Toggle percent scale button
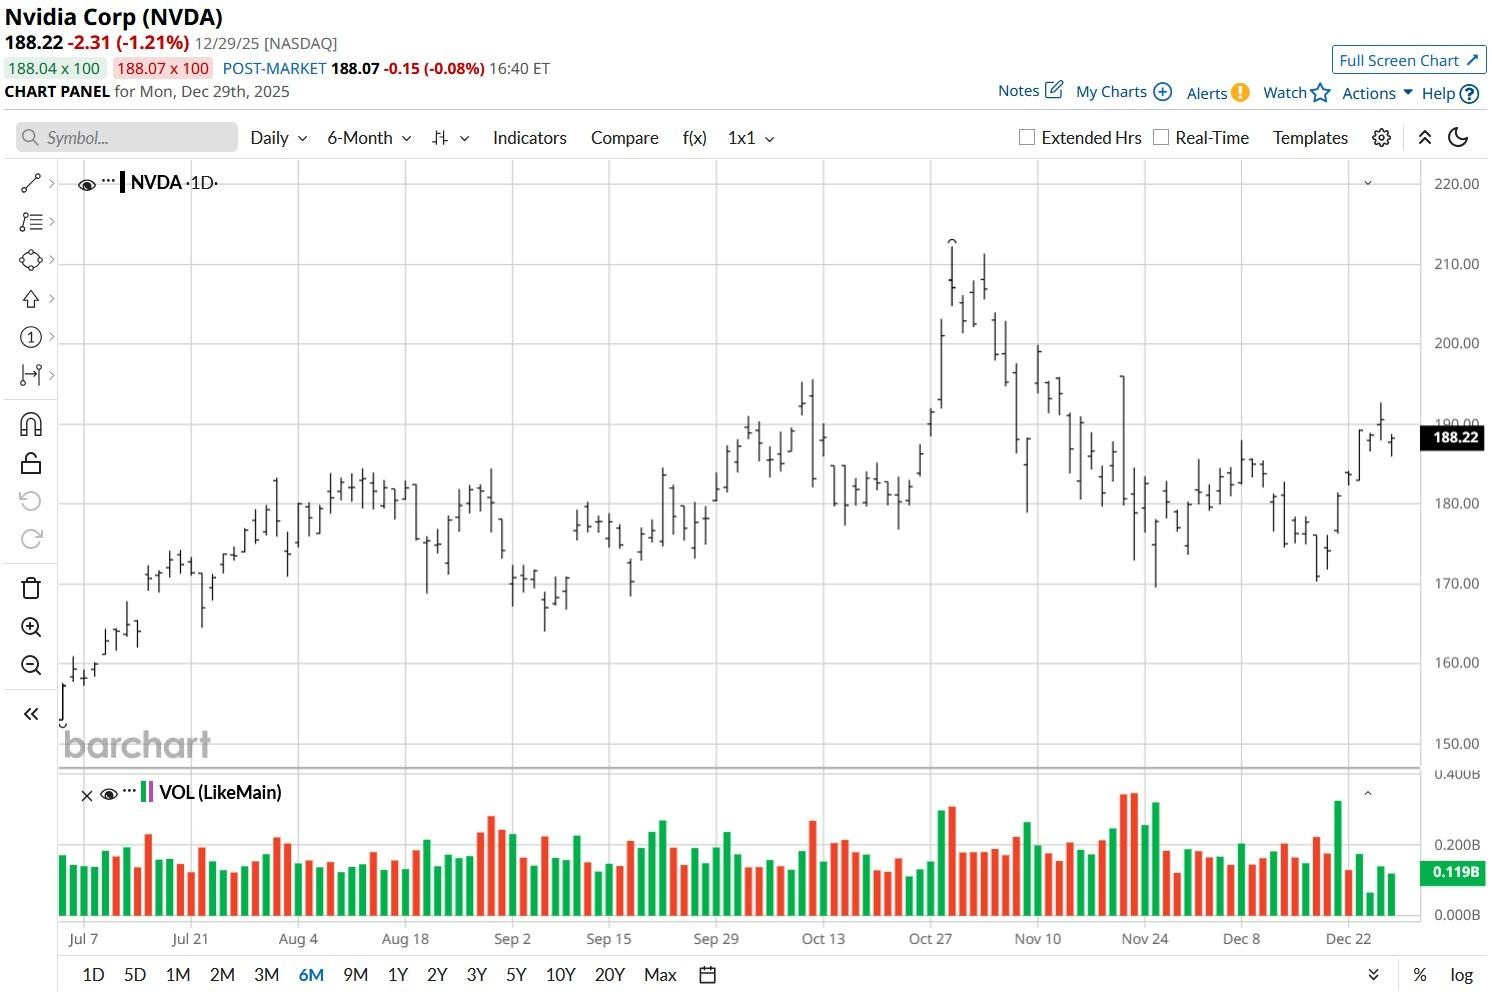 click(1420, 975)
